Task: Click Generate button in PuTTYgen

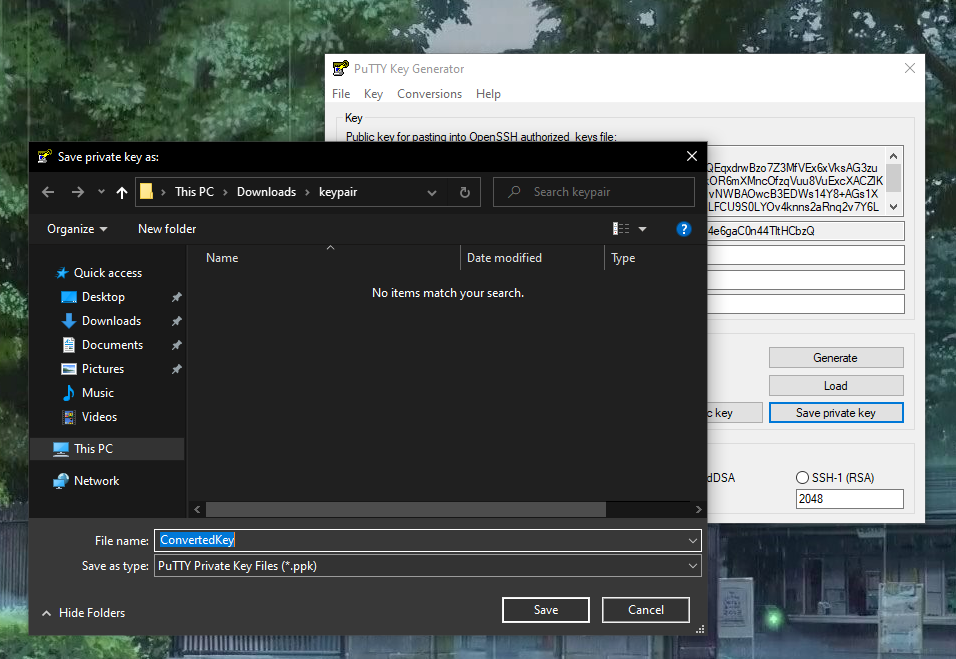Action: pyautogui.click(x=836, y=358)
